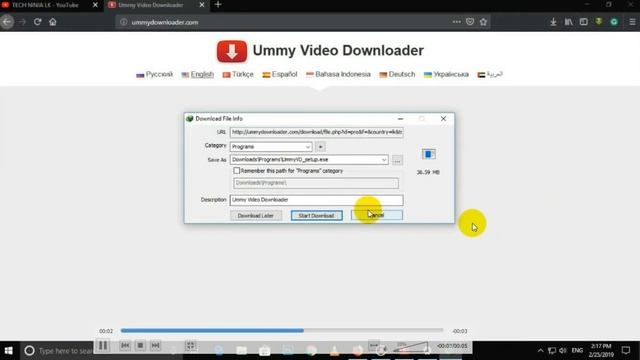Toggle fullscreen in the player controls
This screenshot has width=640, height=360.
(190, 346)
